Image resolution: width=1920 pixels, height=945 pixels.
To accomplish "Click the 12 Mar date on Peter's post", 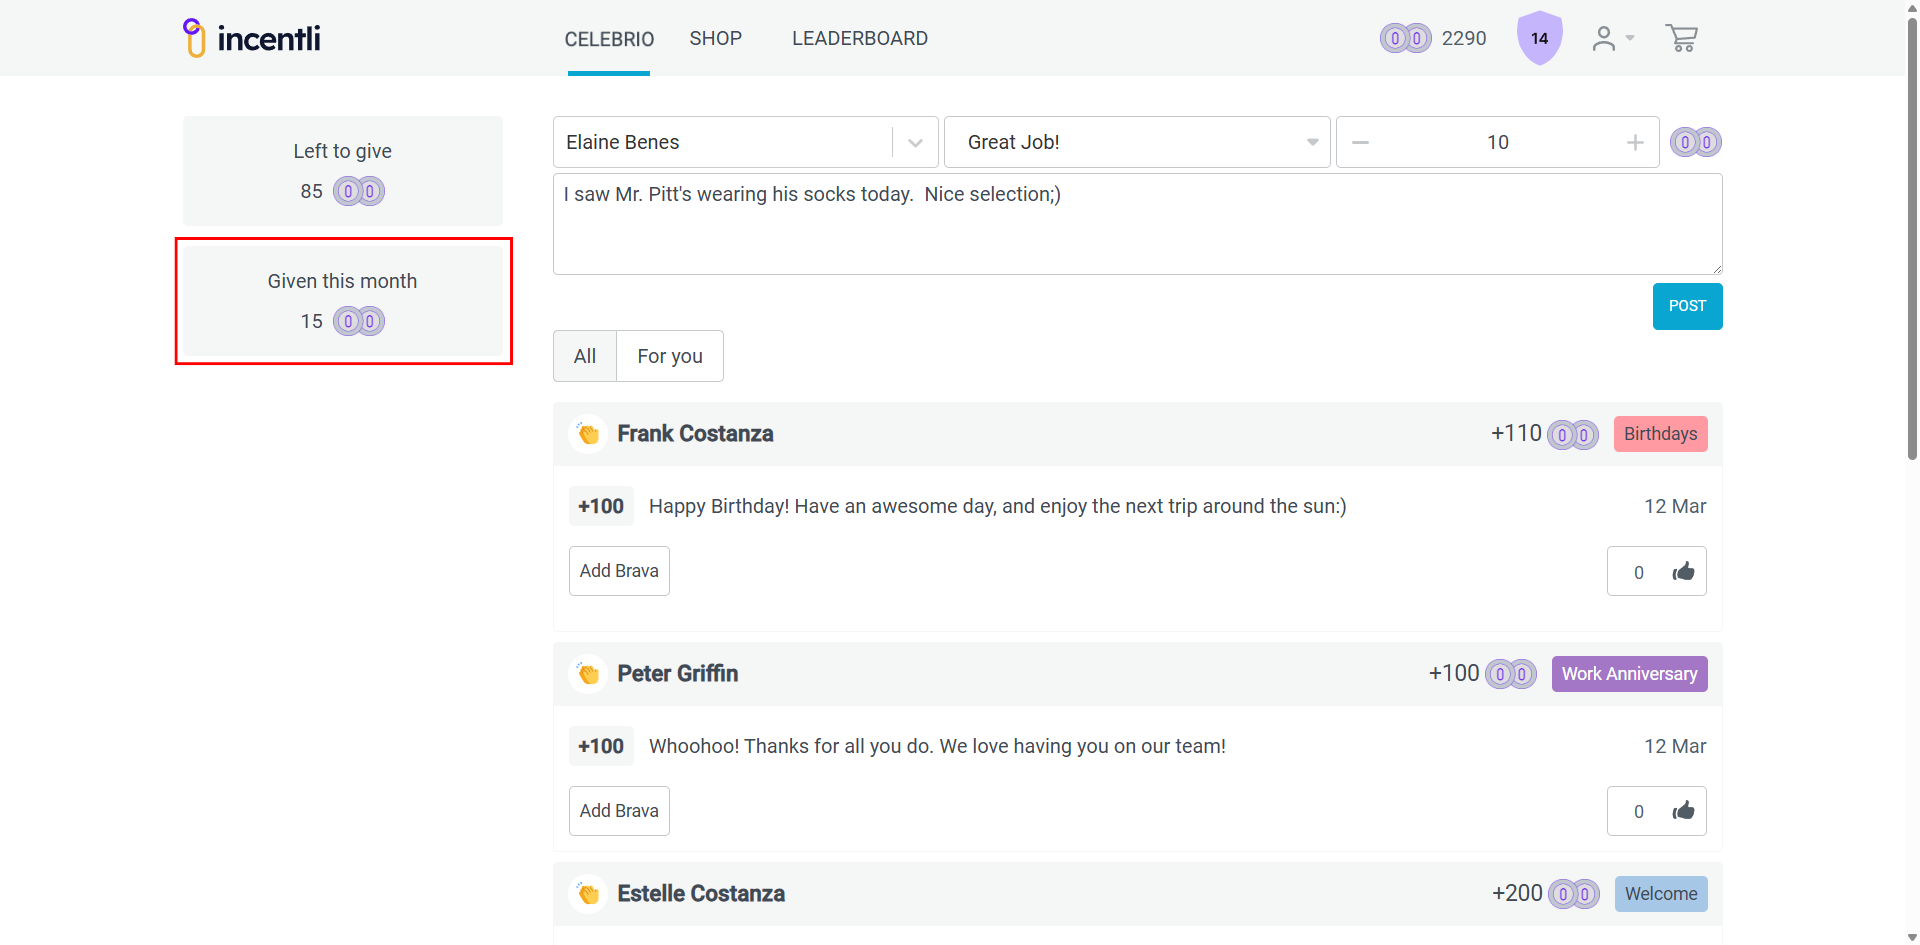I will tap(1675, 746).
